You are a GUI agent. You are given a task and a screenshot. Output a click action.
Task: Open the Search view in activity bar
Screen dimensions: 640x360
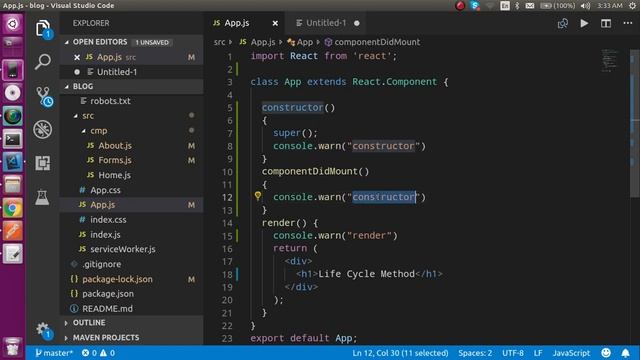click(43, 62)
